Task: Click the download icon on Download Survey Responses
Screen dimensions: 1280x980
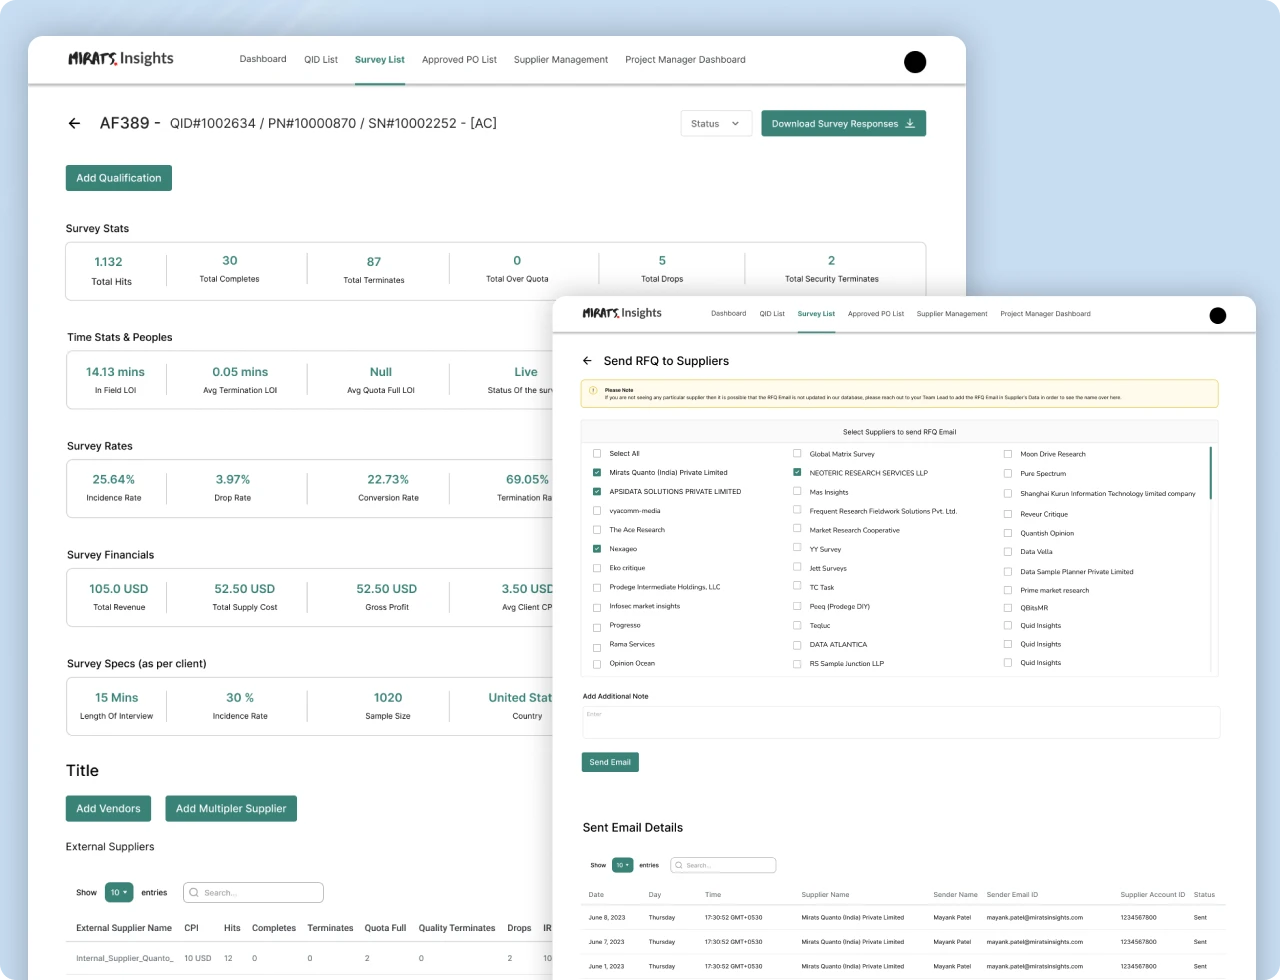Action: pyautogui.click(x=910, y=124)
